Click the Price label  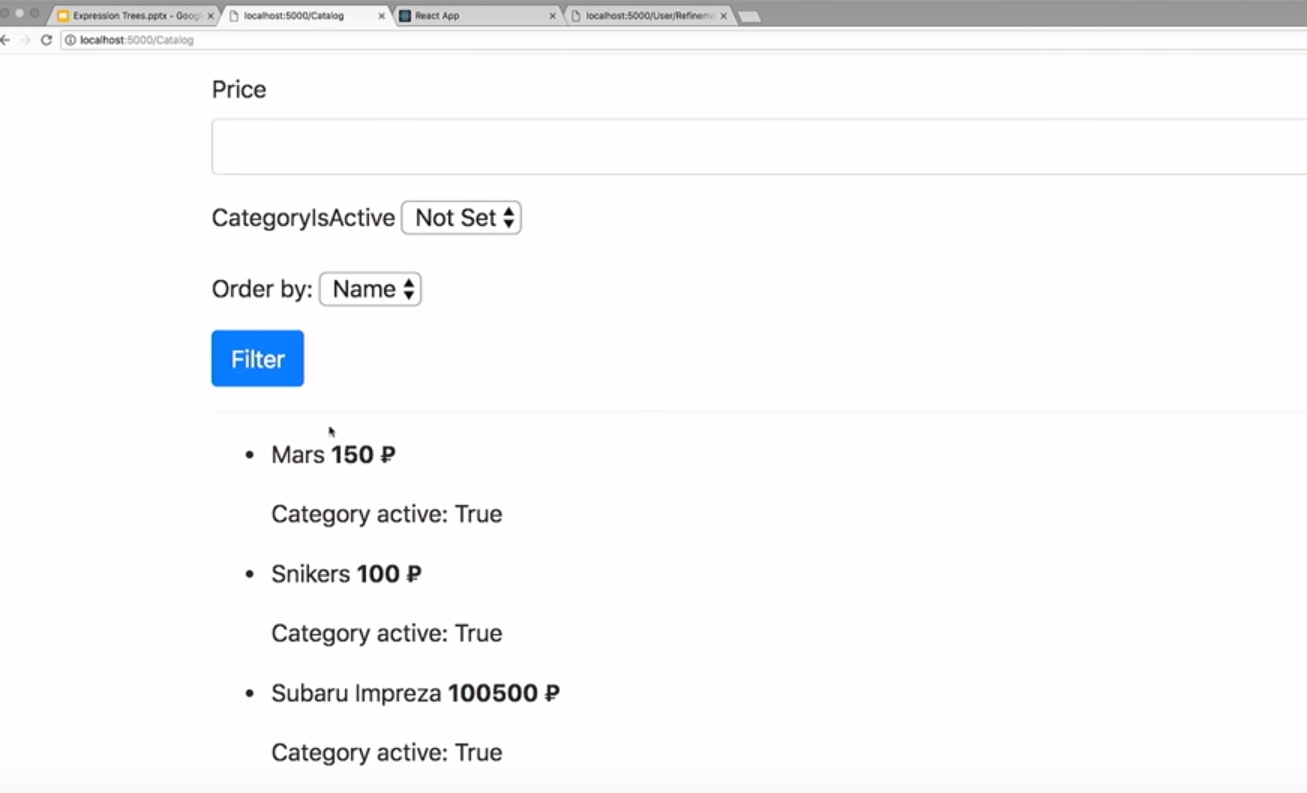[239, 90]
